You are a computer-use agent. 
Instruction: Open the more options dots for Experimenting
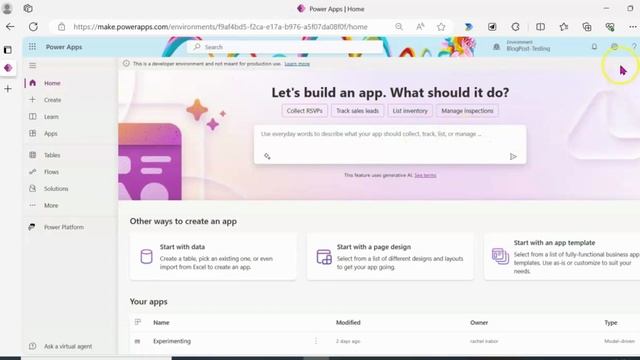coord(316,341)
